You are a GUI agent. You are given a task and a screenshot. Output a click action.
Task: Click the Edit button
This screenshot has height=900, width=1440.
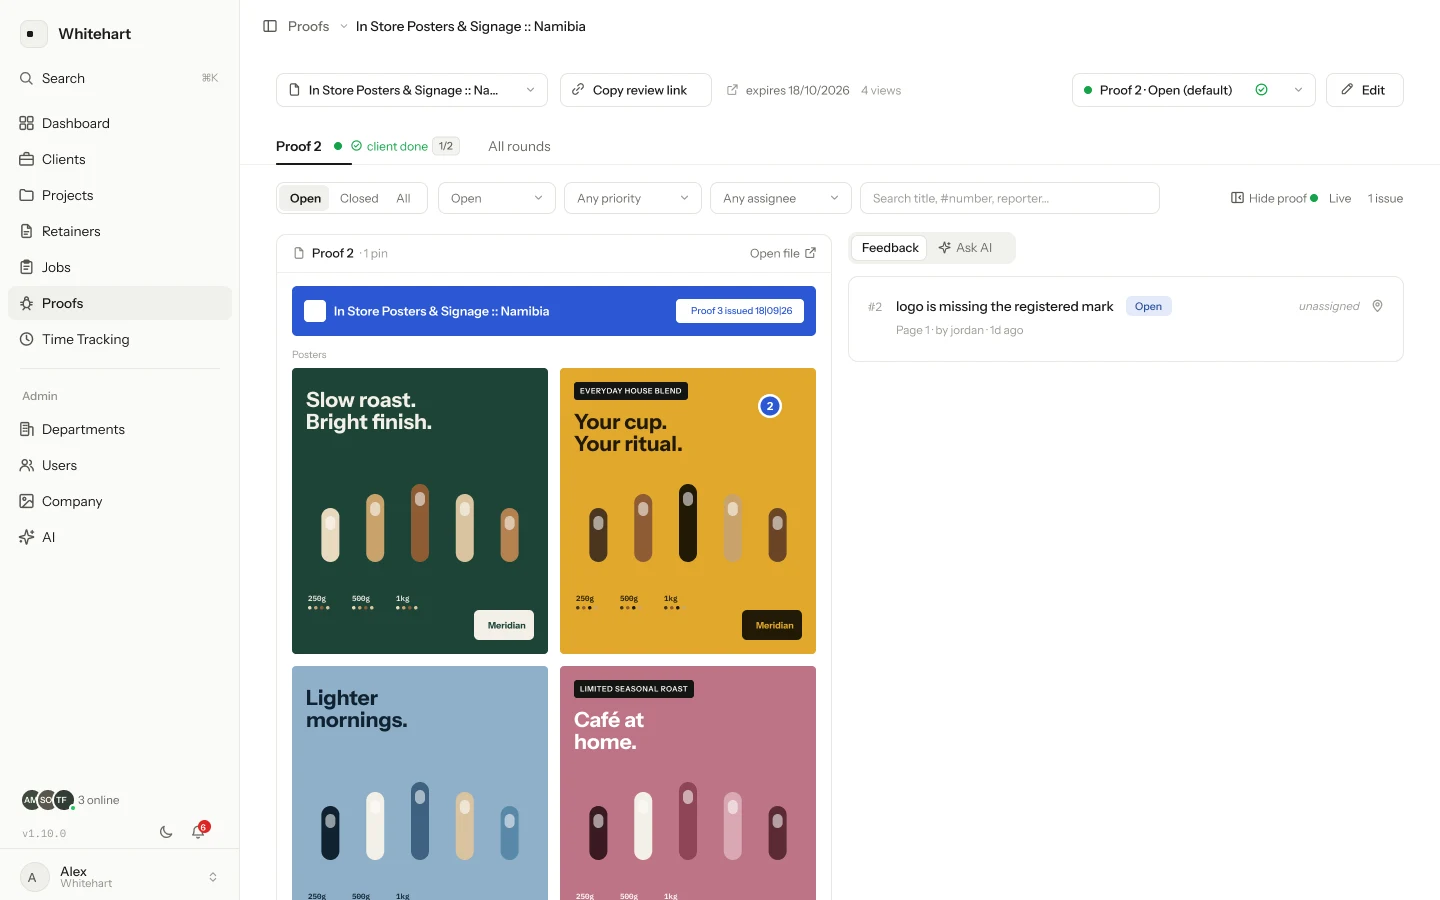(x=1365, y=90)
